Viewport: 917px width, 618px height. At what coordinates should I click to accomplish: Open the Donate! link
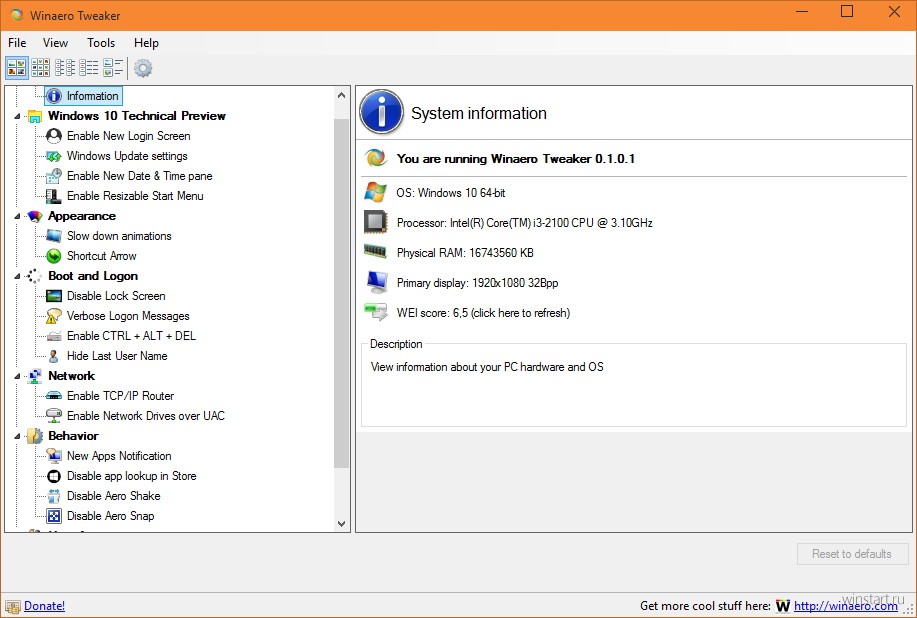pyautogui.click(x=44, y=606)
